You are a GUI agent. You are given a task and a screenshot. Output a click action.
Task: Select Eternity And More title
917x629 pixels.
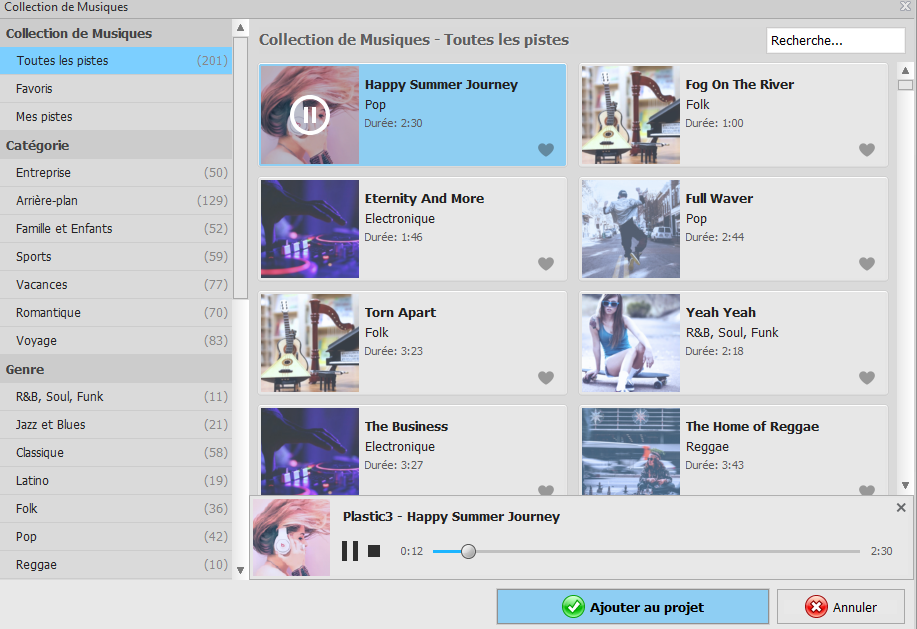pyautogui.click(x=424, y=199)
